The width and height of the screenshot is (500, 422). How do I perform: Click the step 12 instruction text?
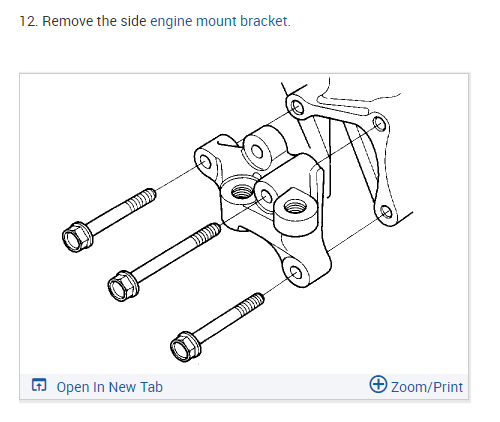[x=155, y=21]
